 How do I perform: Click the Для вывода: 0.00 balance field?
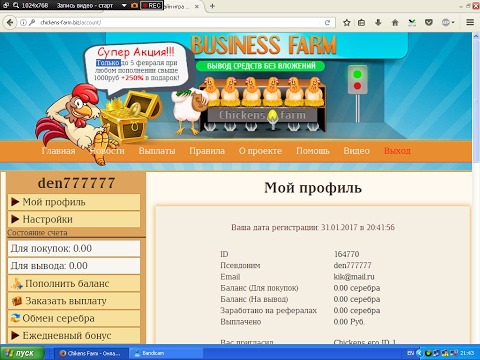pos(74,266)
